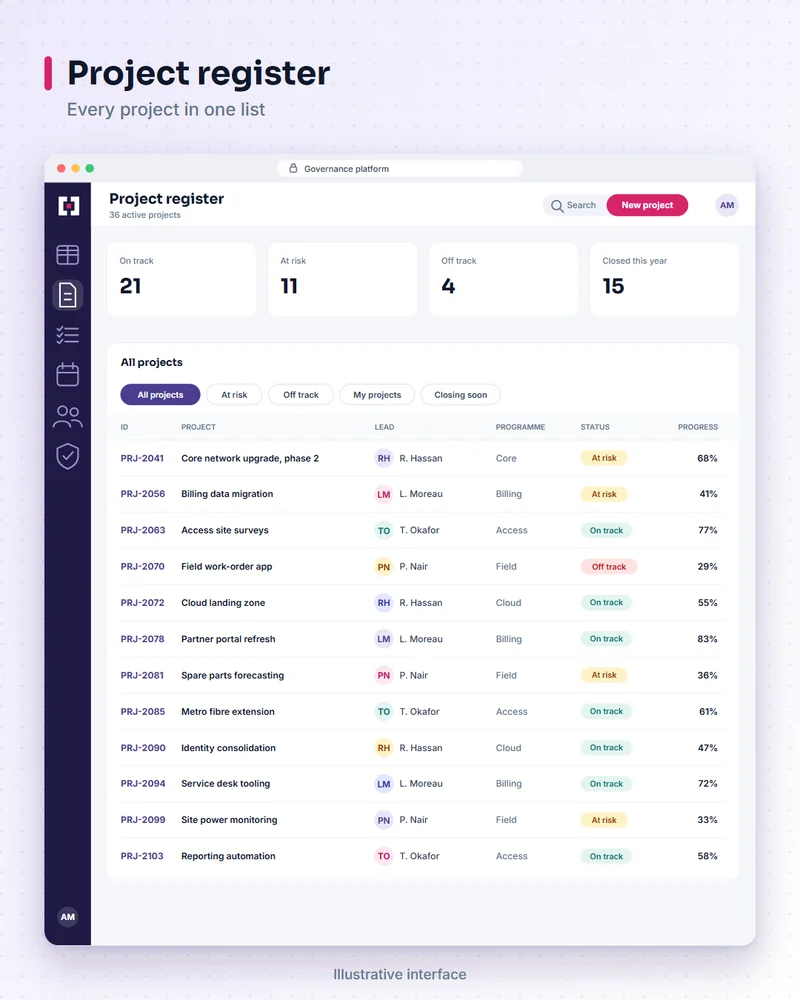
Task: Select the All projects filter tab
Action: (x=160, y=395)
